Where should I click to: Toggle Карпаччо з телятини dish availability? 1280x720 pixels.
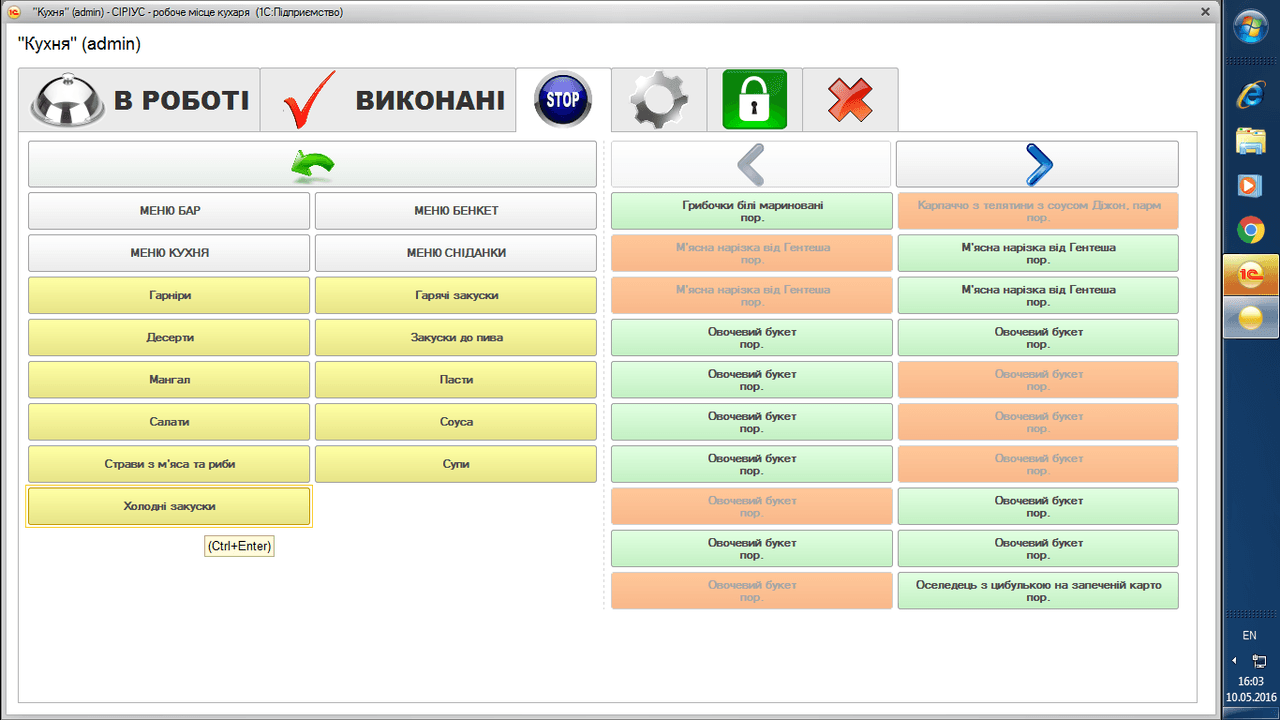[1037, 211]
